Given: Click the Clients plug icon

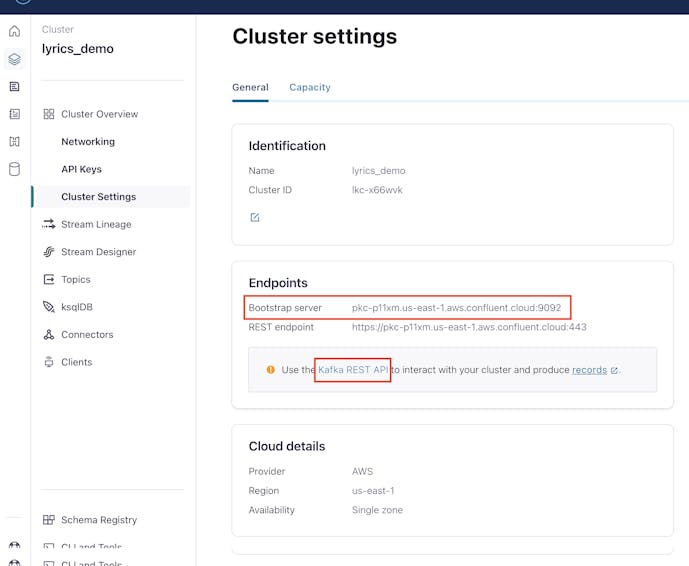Looking at the screenshot, I should tap(49, 362).
